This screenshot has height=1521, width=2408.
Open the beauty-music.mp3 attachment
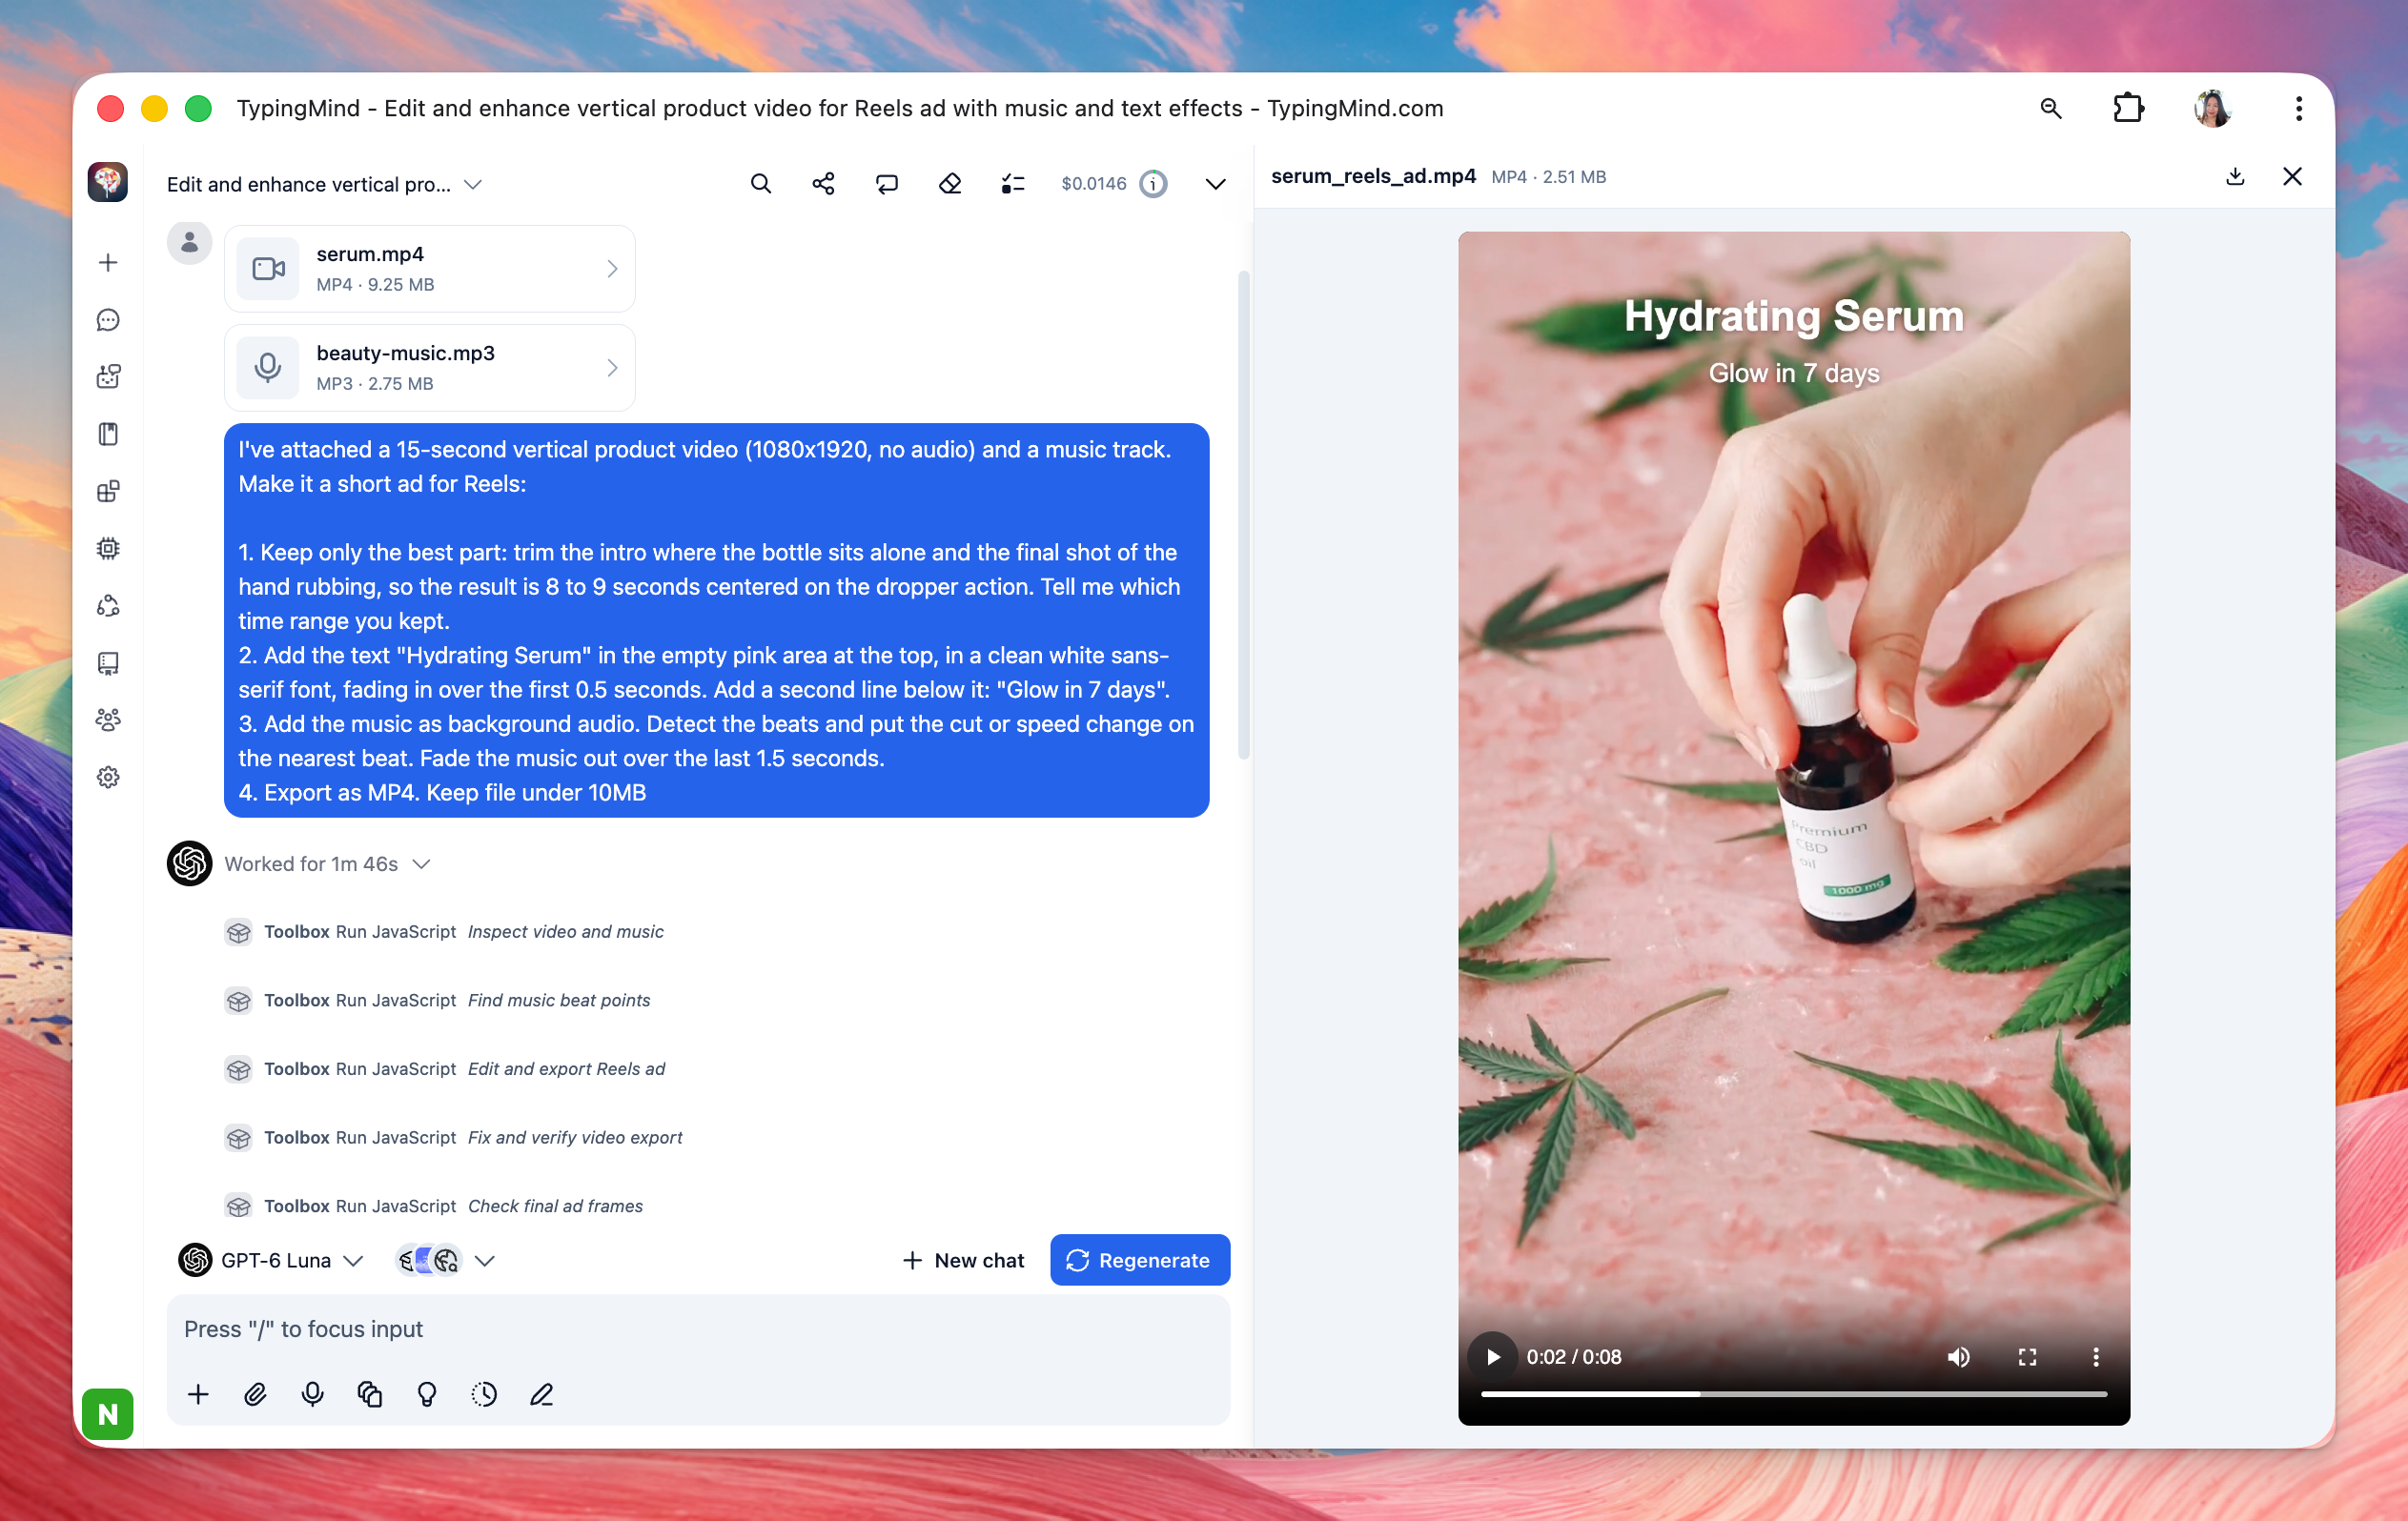430,368
